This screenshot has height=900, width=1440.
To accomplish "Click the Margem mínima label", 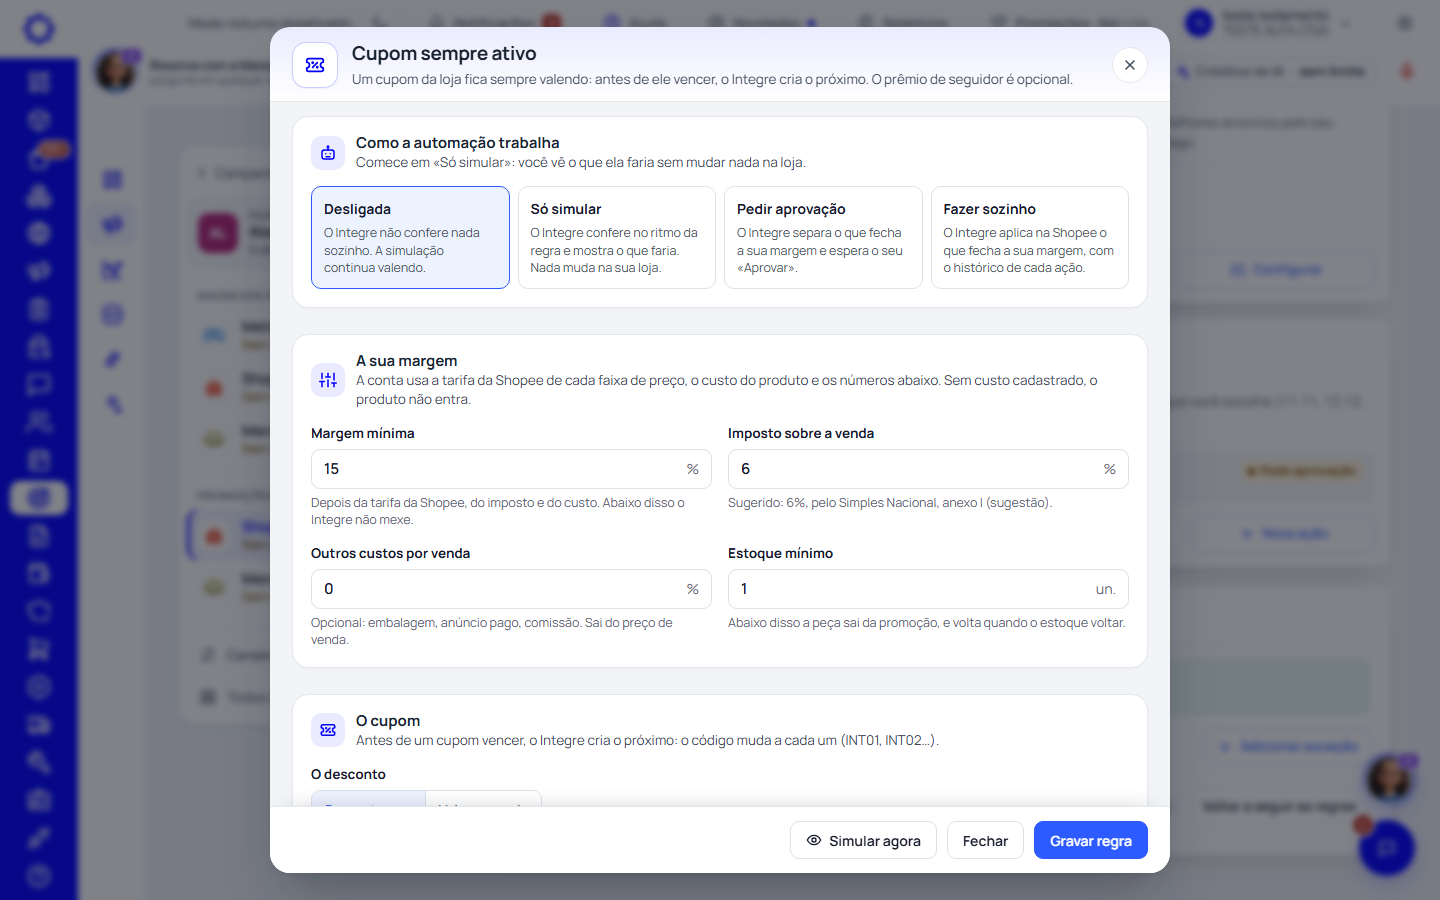I will coord(362,433).
